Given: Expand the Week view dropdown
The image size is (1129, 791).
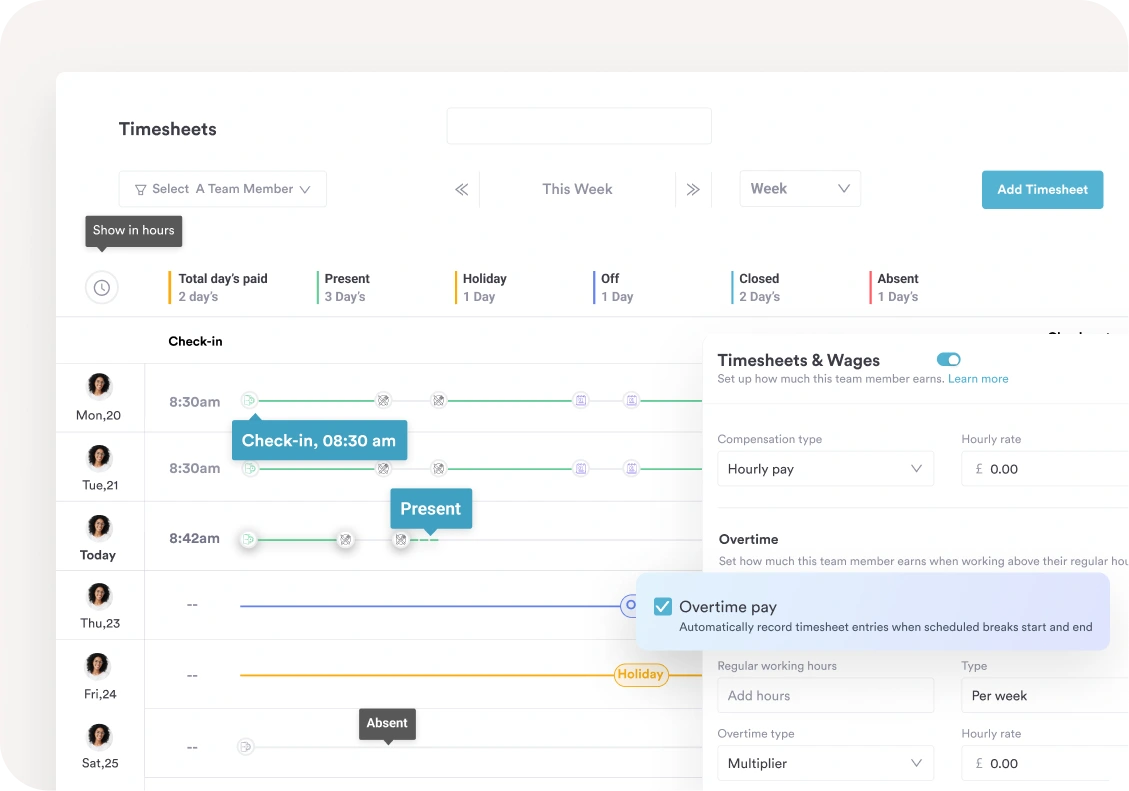Looking at the screenshot, I should (x=800, y=189).
